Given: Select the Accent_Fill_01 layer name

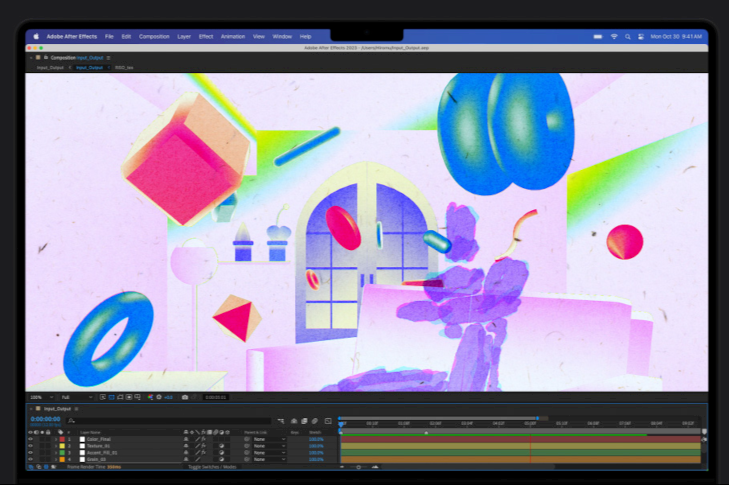Looking at the screenshot, I should [102, 452].
